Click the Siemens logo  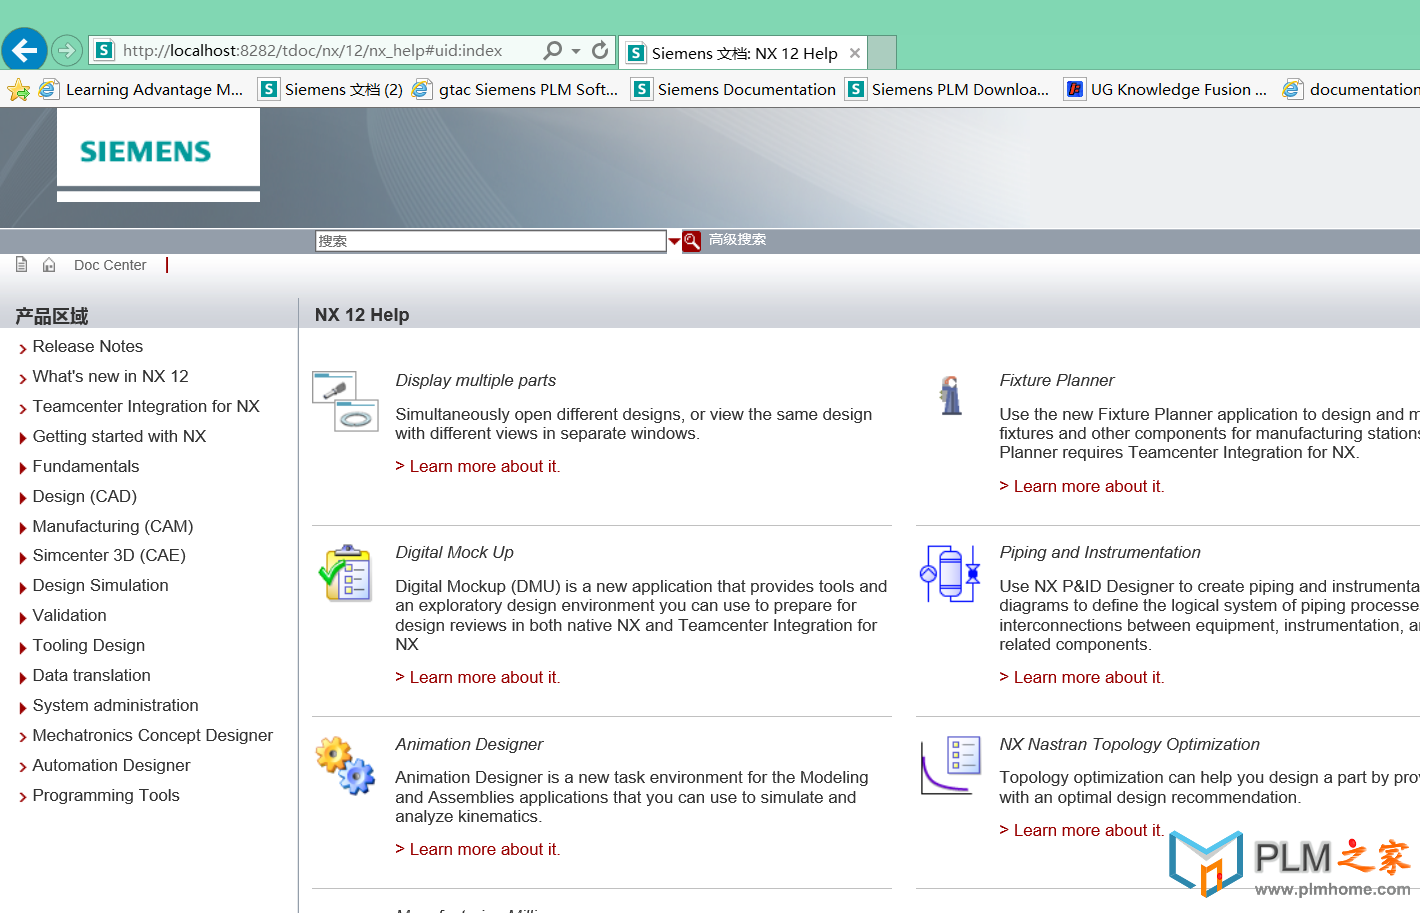point(146,151)
